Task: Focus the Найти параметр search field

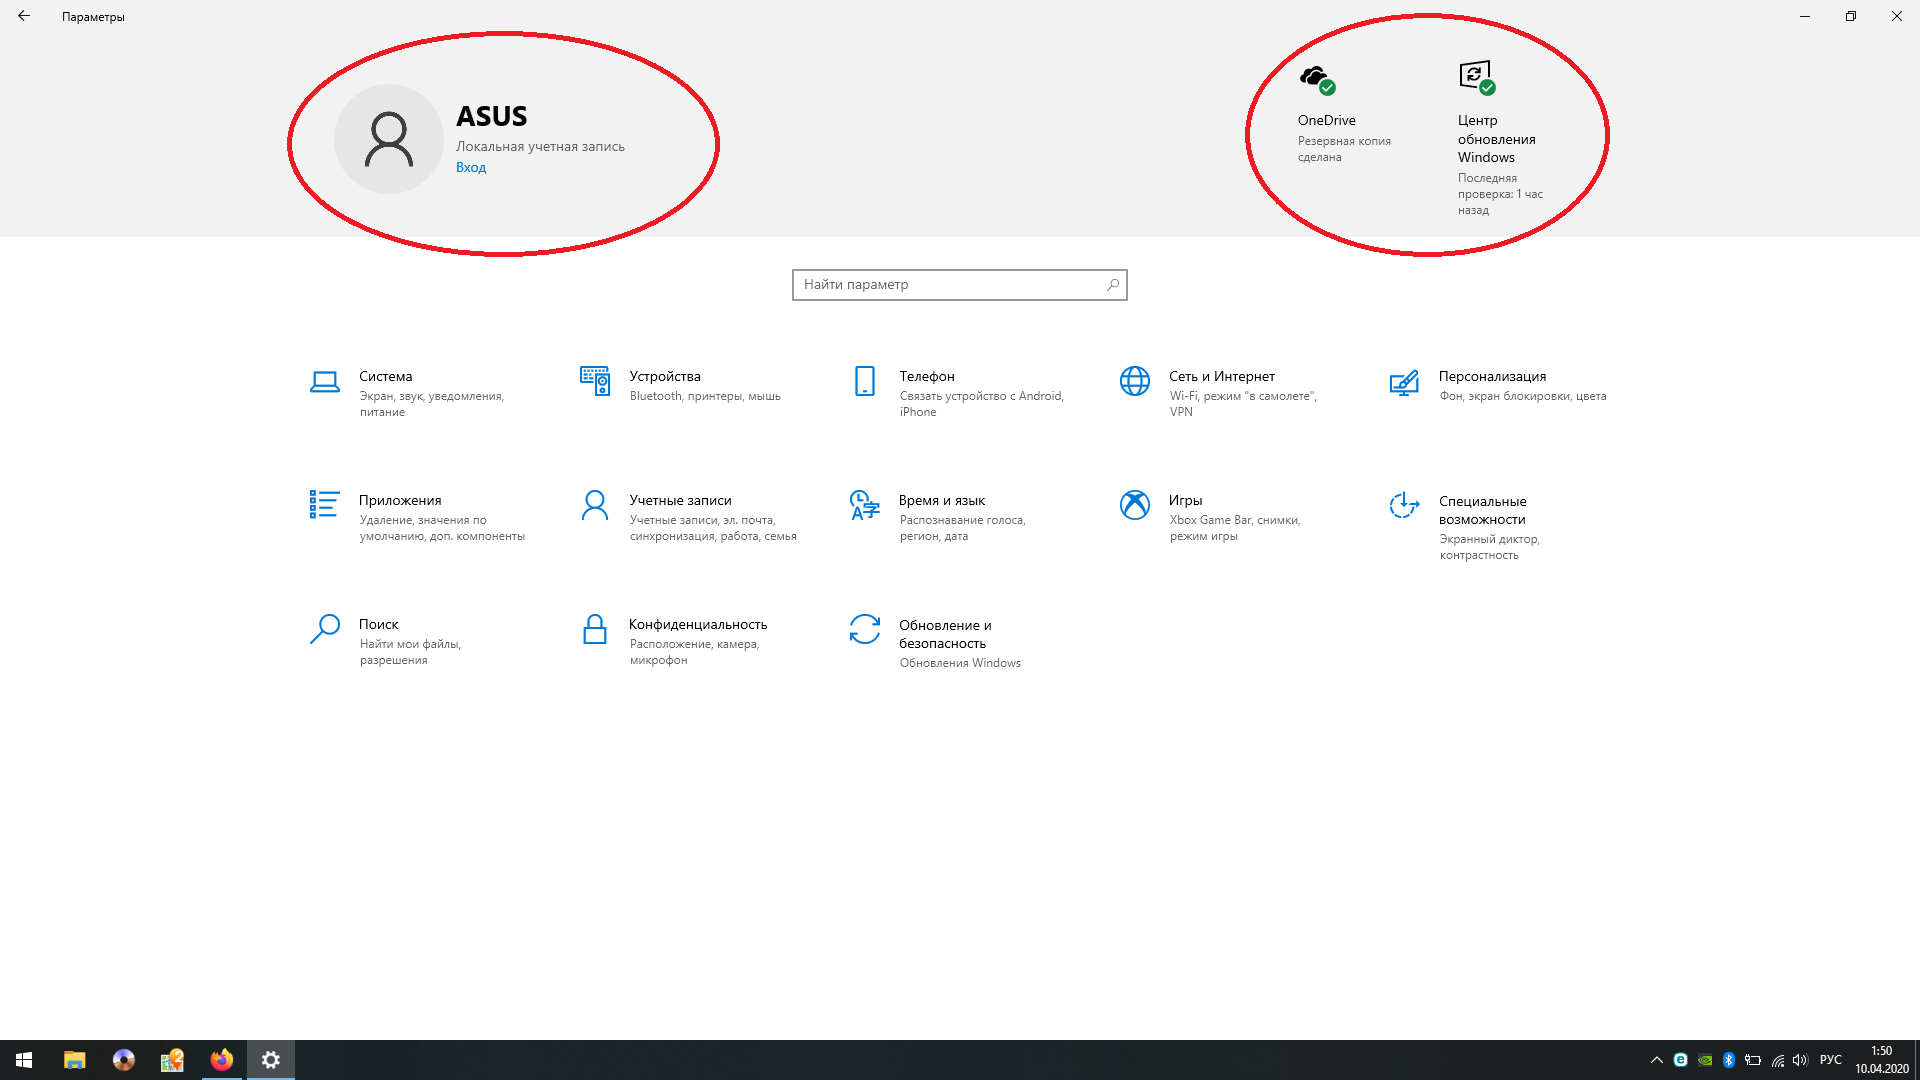Action: pos(960,285)
